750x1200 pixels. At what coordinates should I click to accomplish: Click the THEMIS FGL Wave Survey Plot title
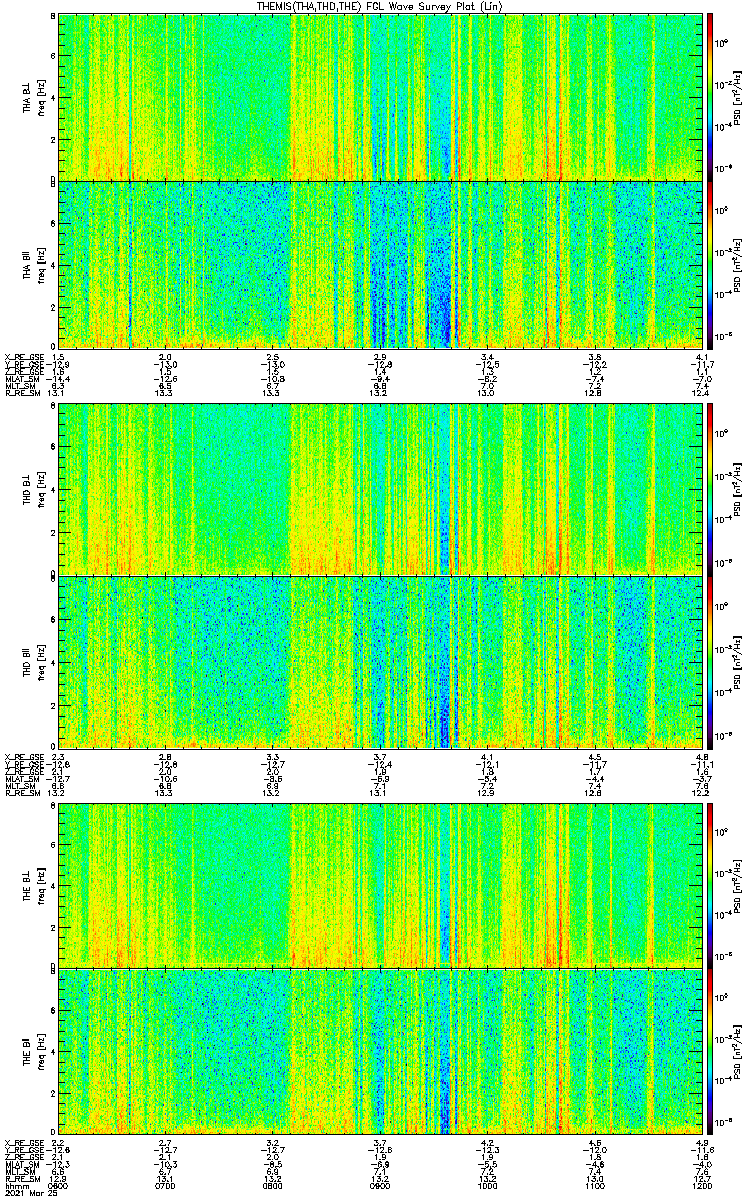click(x=382, y=6)
